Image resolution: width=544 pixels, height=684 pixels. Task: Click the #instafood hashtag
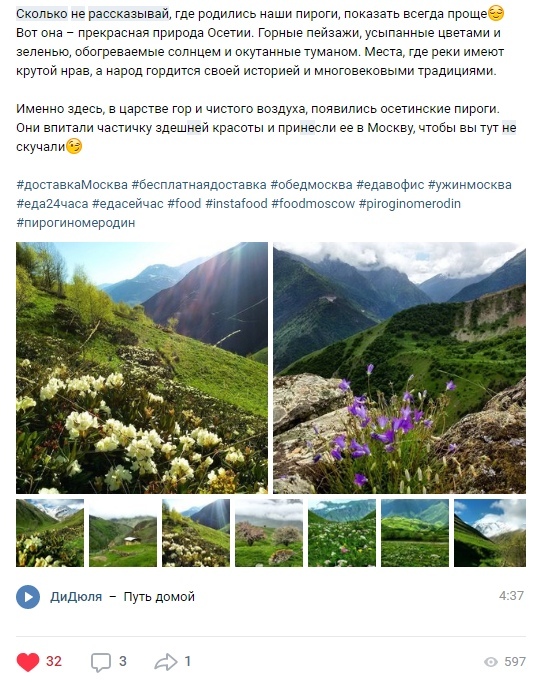[236, 204]
